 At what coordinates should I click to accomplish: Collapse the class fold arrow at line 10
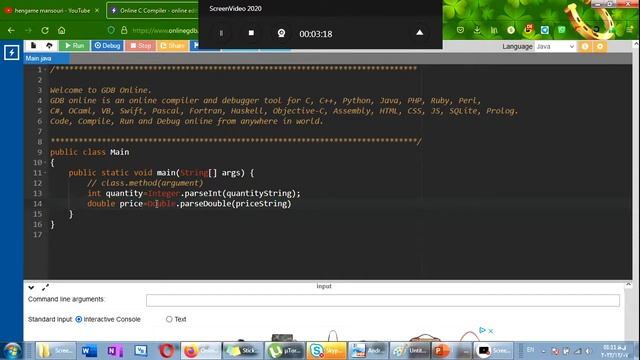[45, 162]
